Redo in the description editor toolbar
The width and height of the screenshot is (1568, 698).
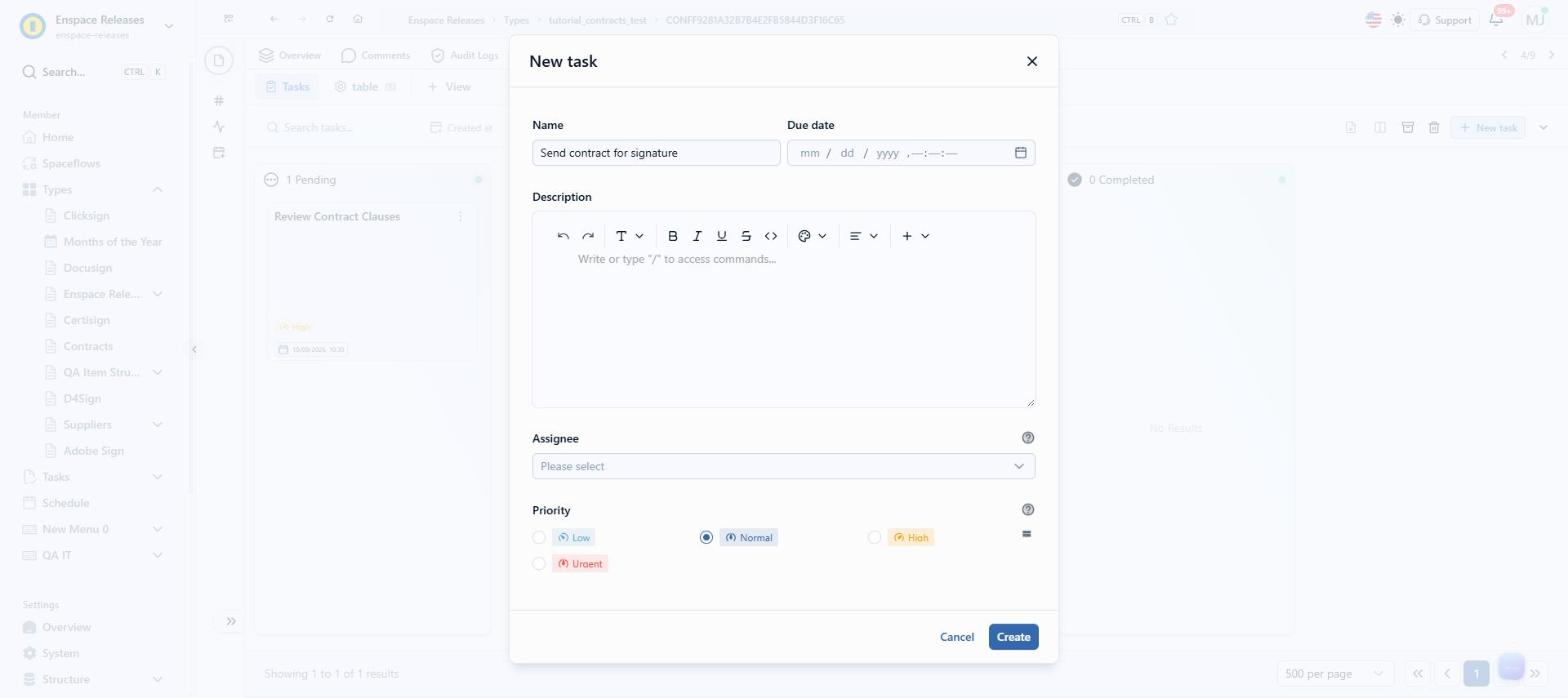pyautogui.click(x=588, y=236)
